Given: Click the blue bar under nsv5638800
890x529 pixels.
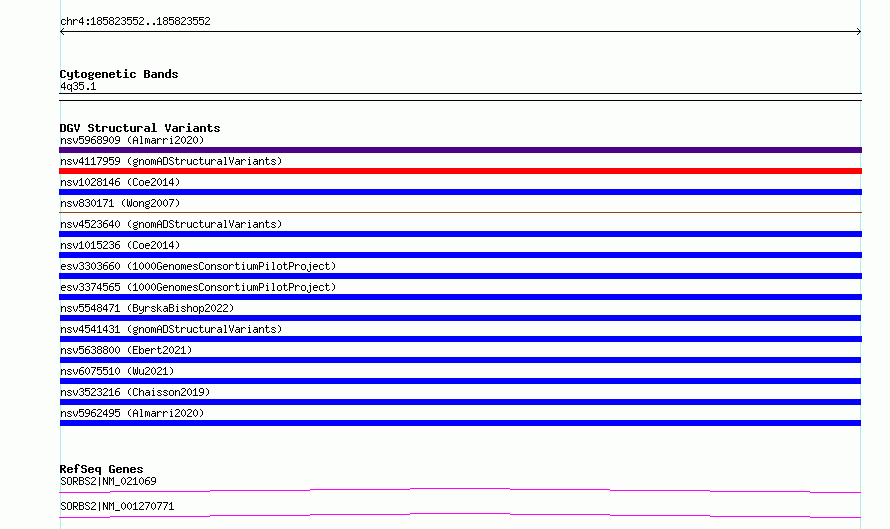Looking at the screenshot, I should coord(460,360).
